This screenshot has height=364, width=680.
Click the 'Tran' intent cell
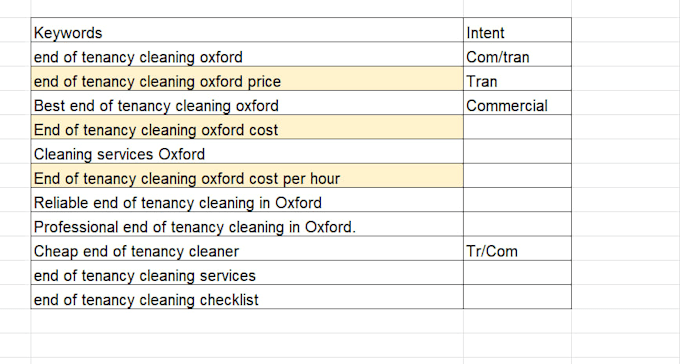pos(517,79)
